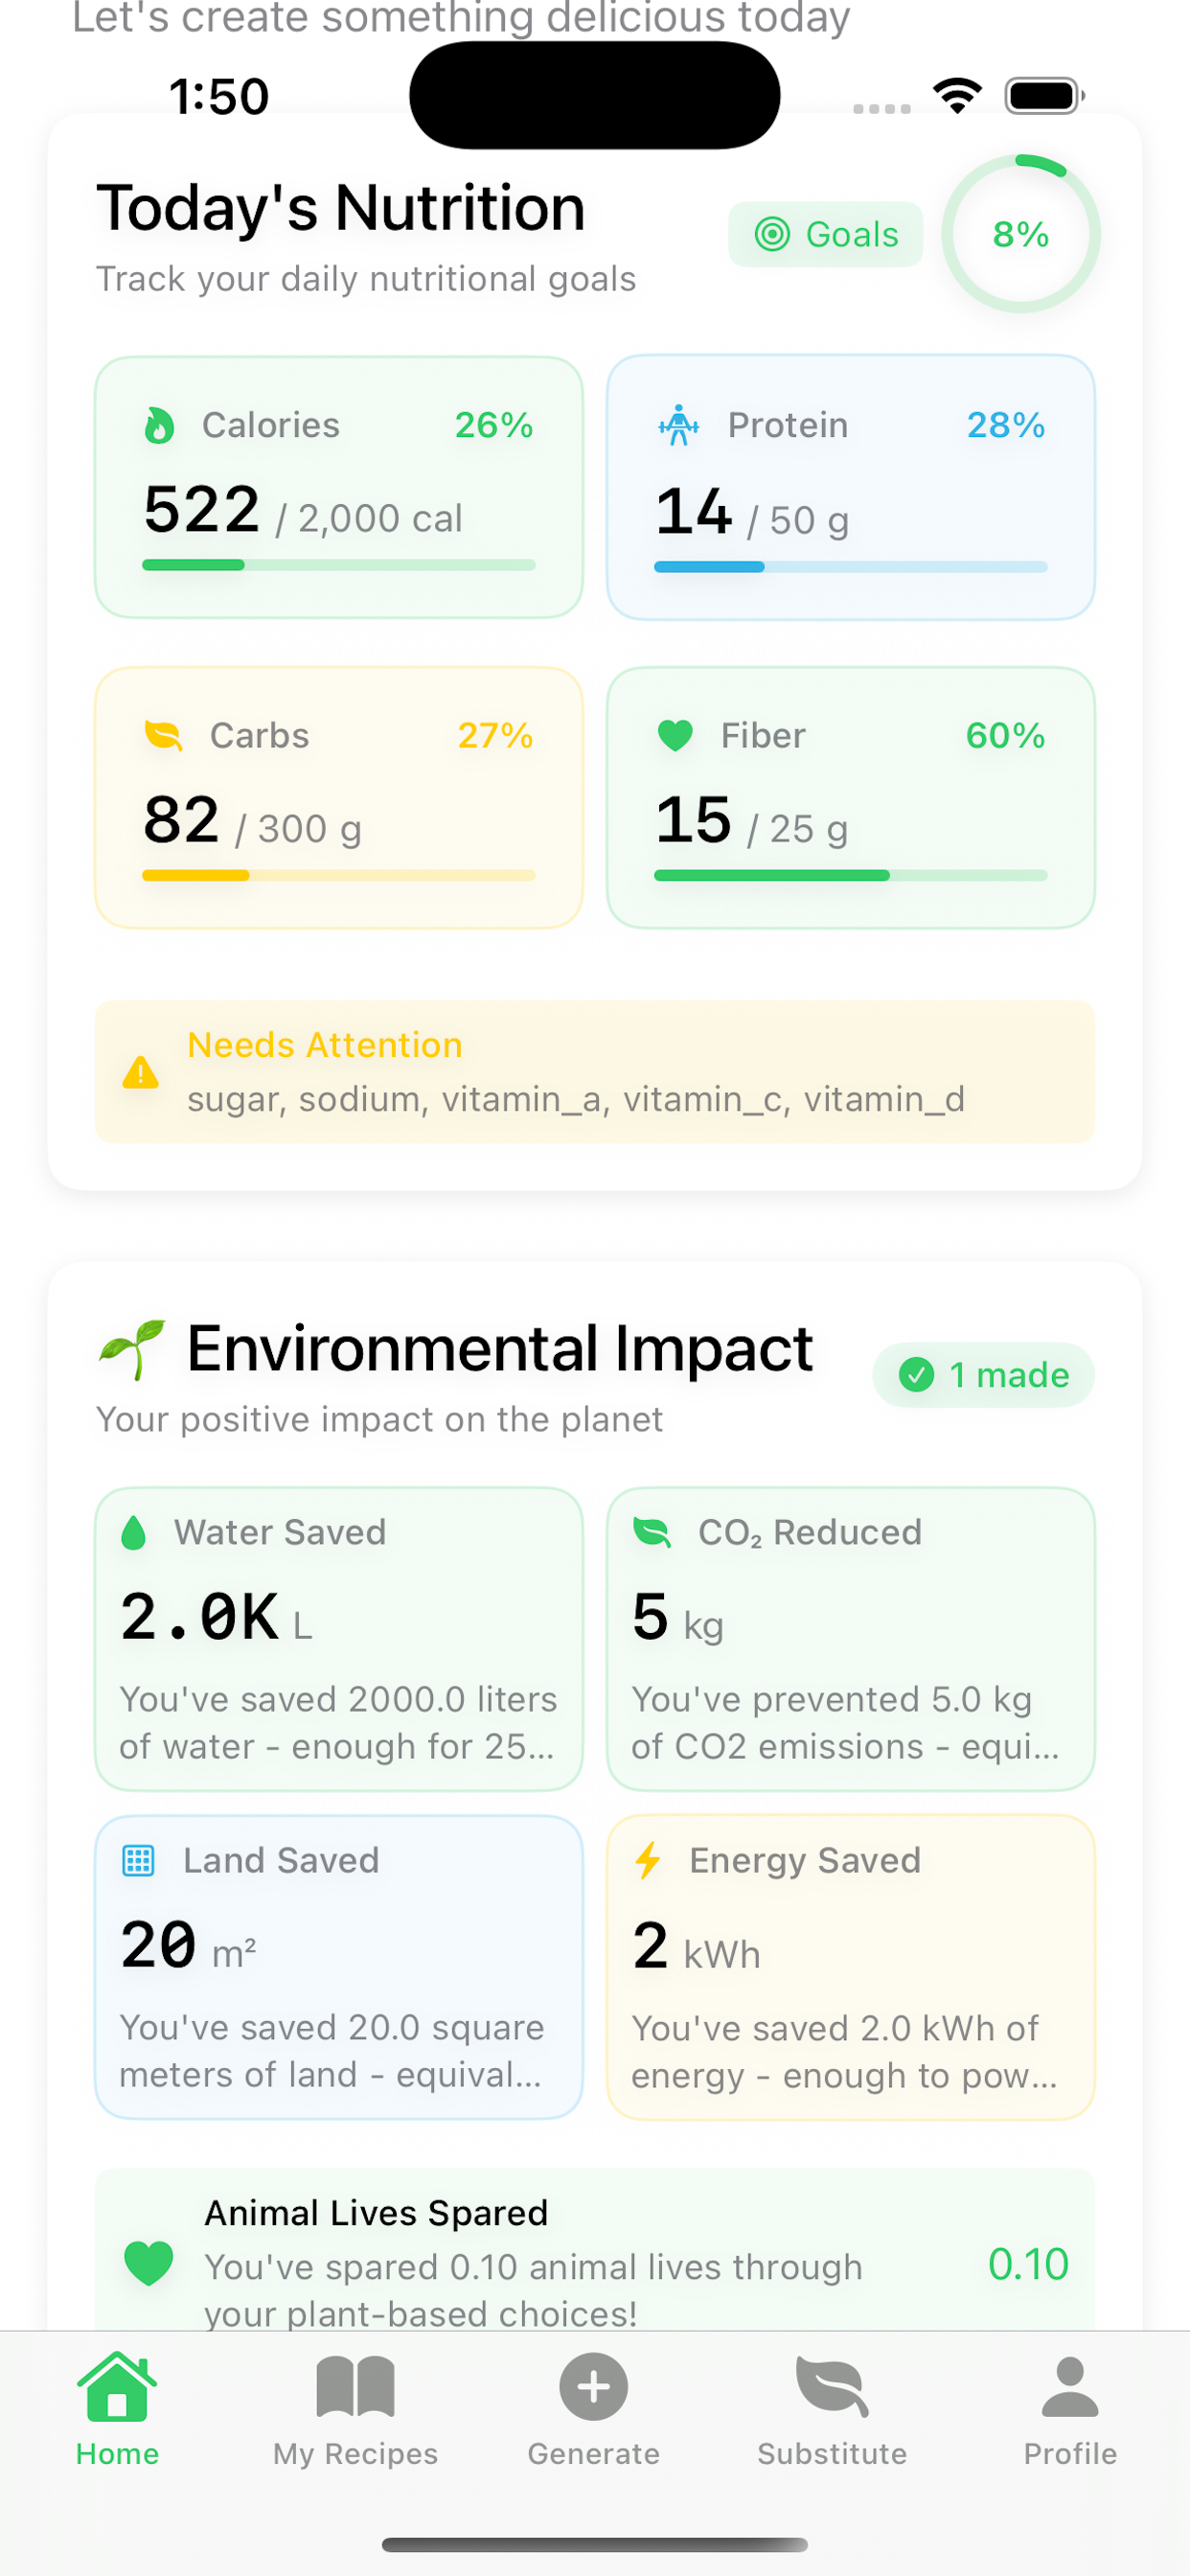
Task: Open the Goals button
Action: click(826, 235)
